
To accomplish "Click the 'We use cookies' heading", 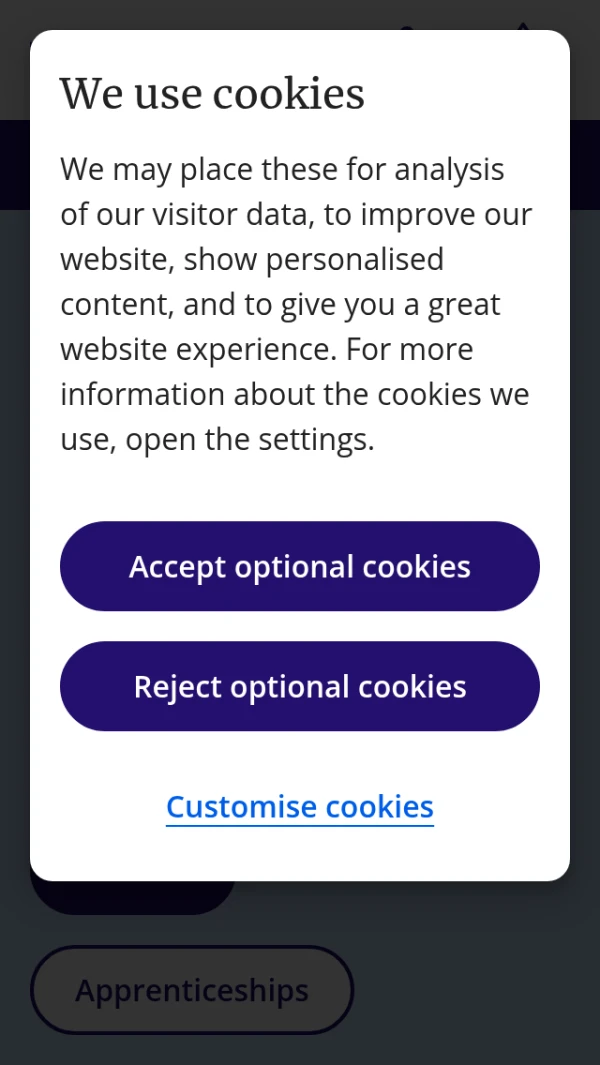I will point(212,94).
